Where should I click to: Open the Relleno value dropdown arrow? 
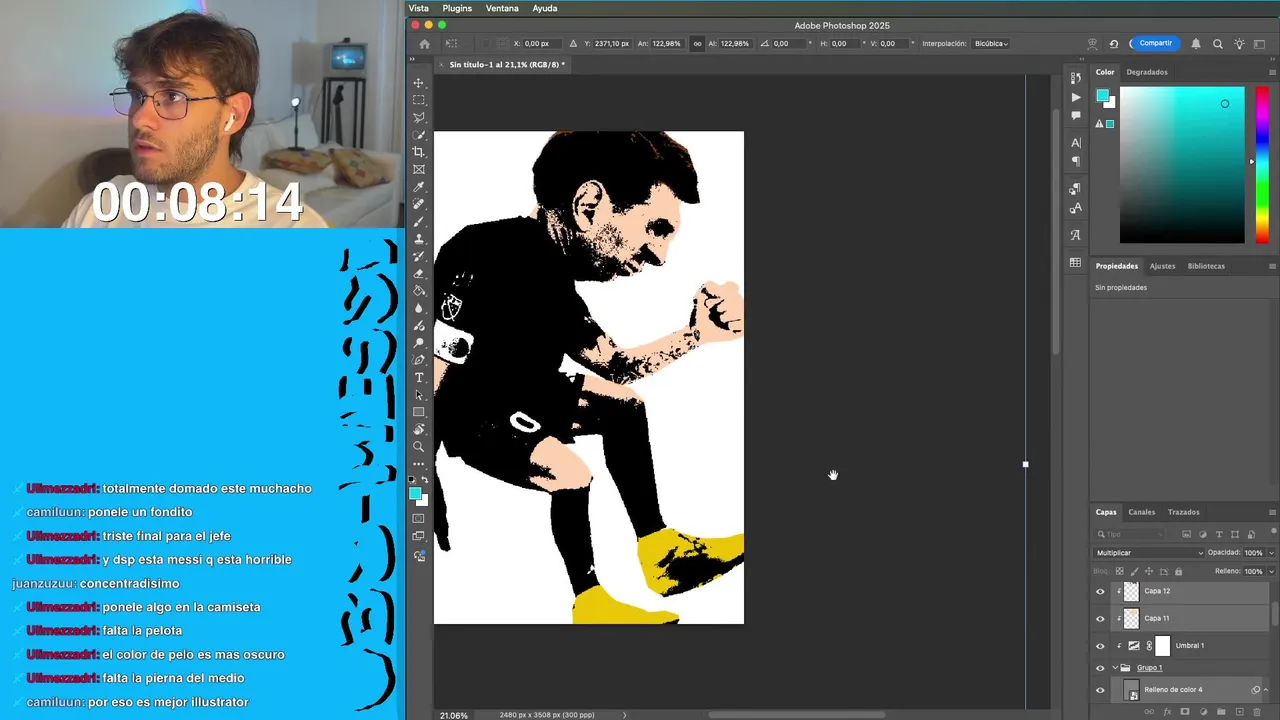tap(1271, 571)
